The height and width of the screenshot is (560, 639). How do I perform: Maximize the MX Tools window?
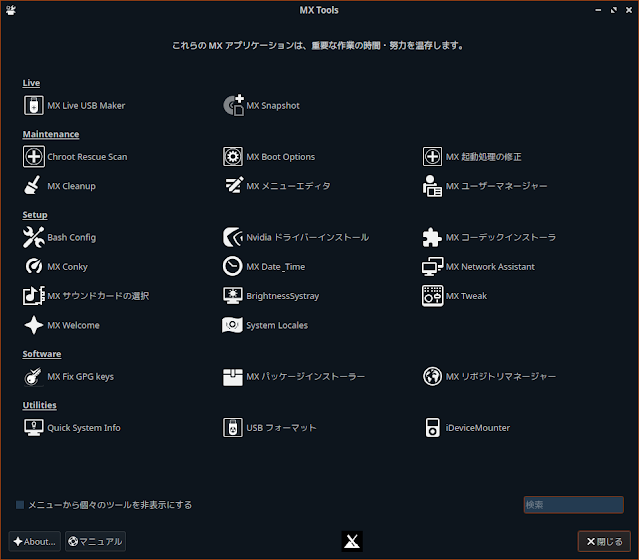(x=614, y=10)
